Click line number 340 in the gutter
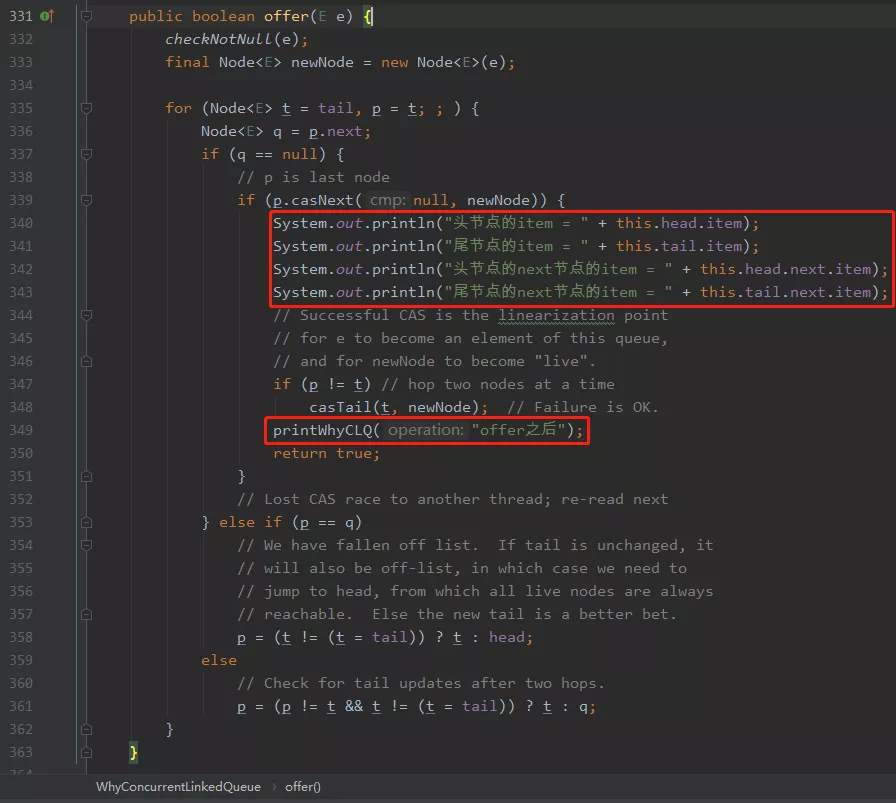Screen dimensions: 896x803 point(21,223)
